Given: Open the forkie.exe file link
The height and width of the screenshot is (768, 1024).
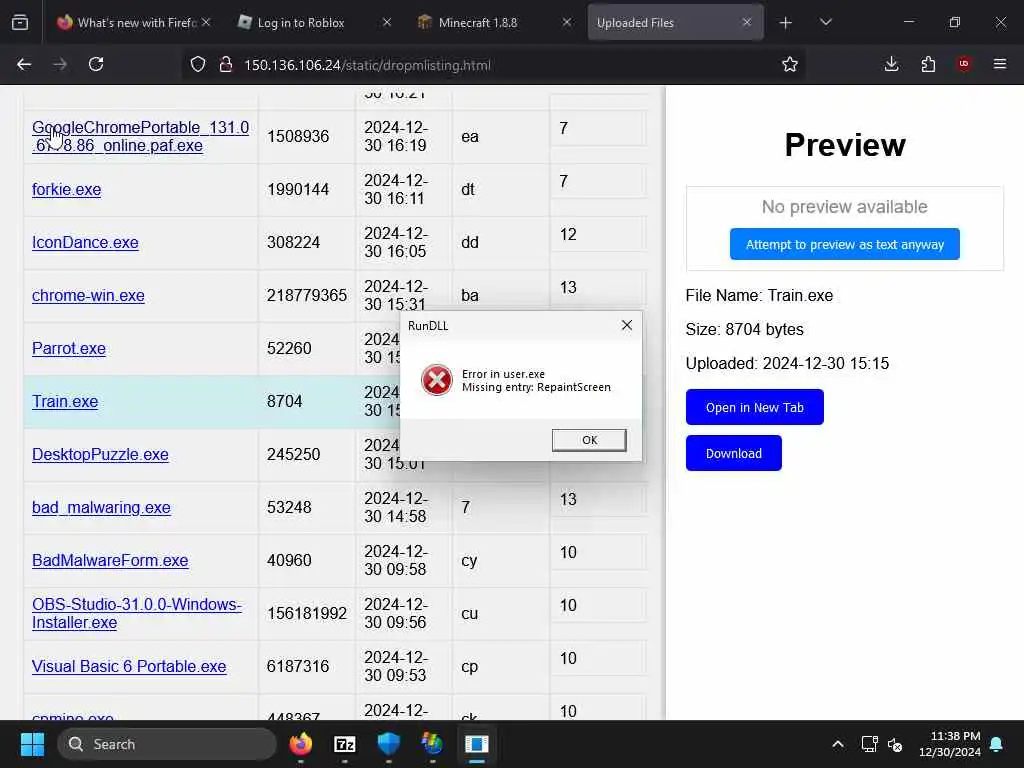Looking at the screenshot, I should (x=67, y=189).
